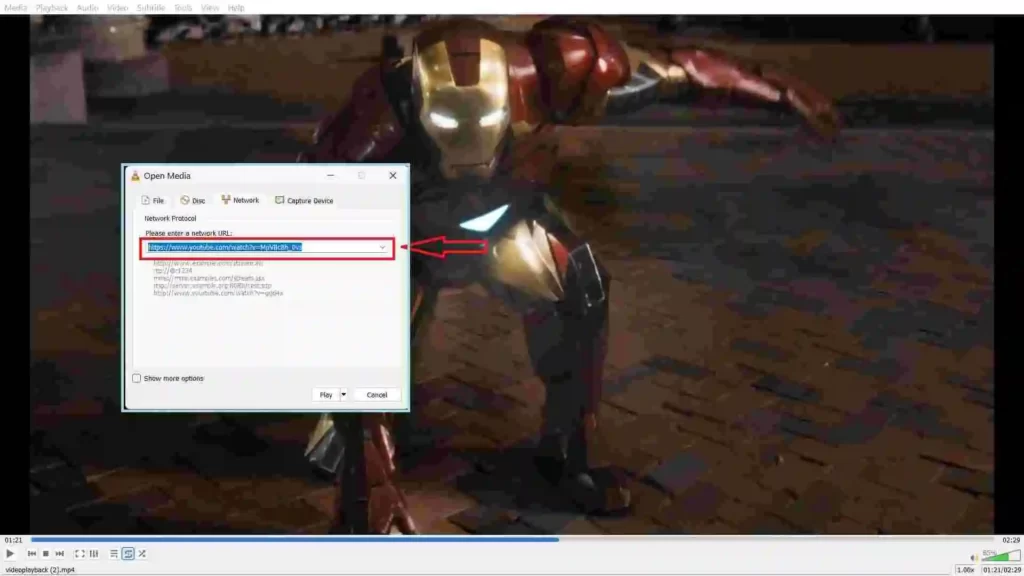Expand the network URL history dropdown arrow
The width and height of the screenshot is (1024, 576).
click(x=383, y=248)
